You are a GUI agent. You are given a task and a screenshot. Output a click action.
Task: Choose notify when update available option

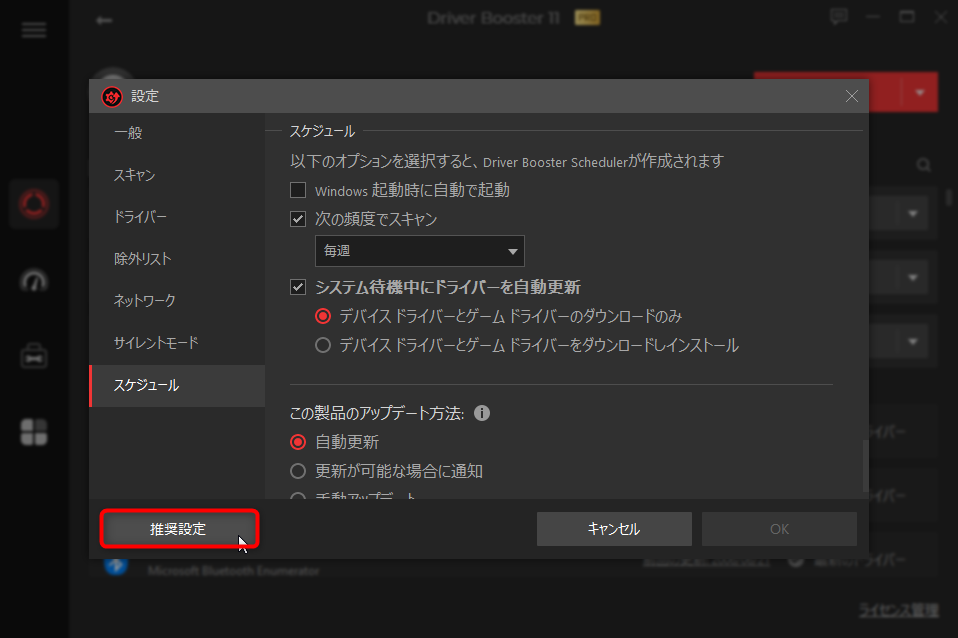click(x=298, y=471)
